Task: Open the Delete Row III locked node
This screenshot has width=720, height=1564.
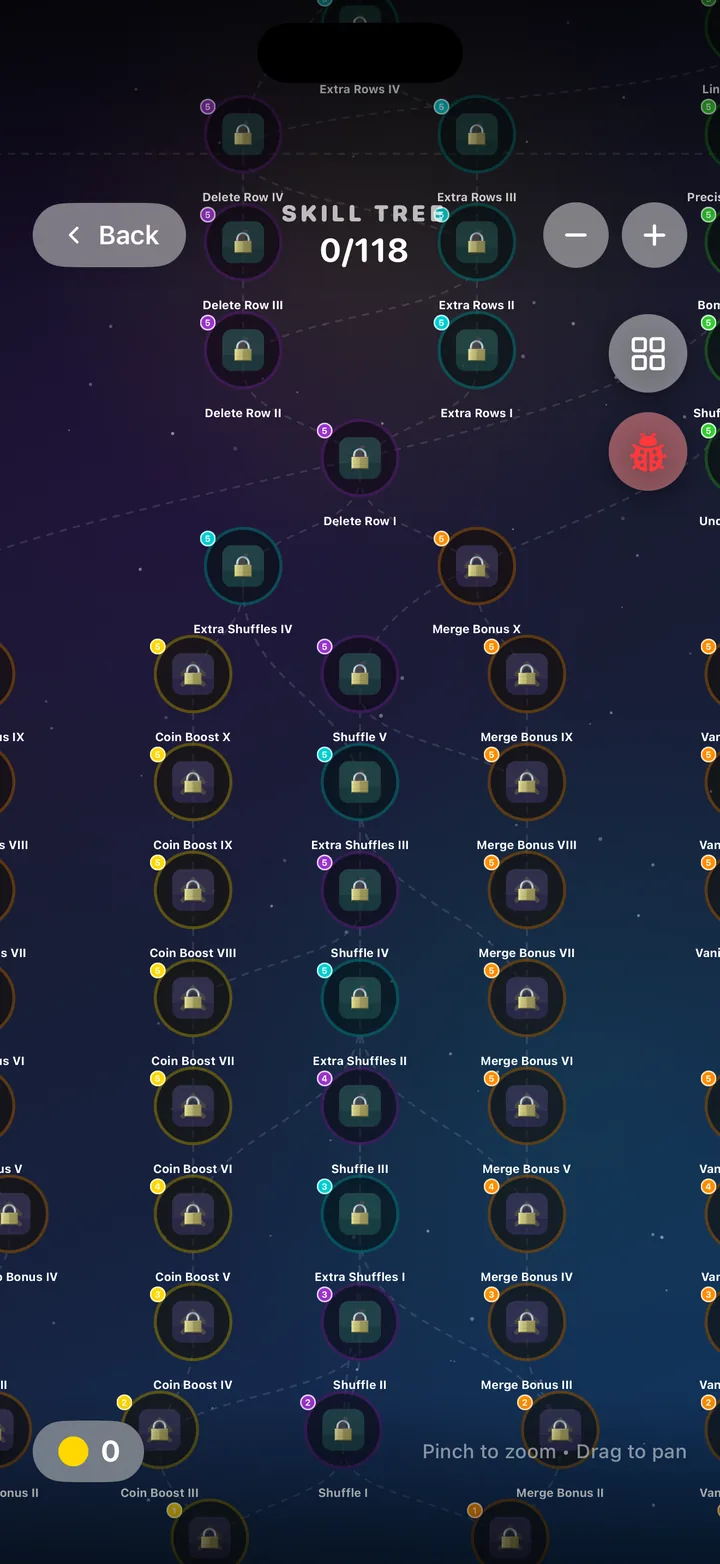Action: click(243, 242)
